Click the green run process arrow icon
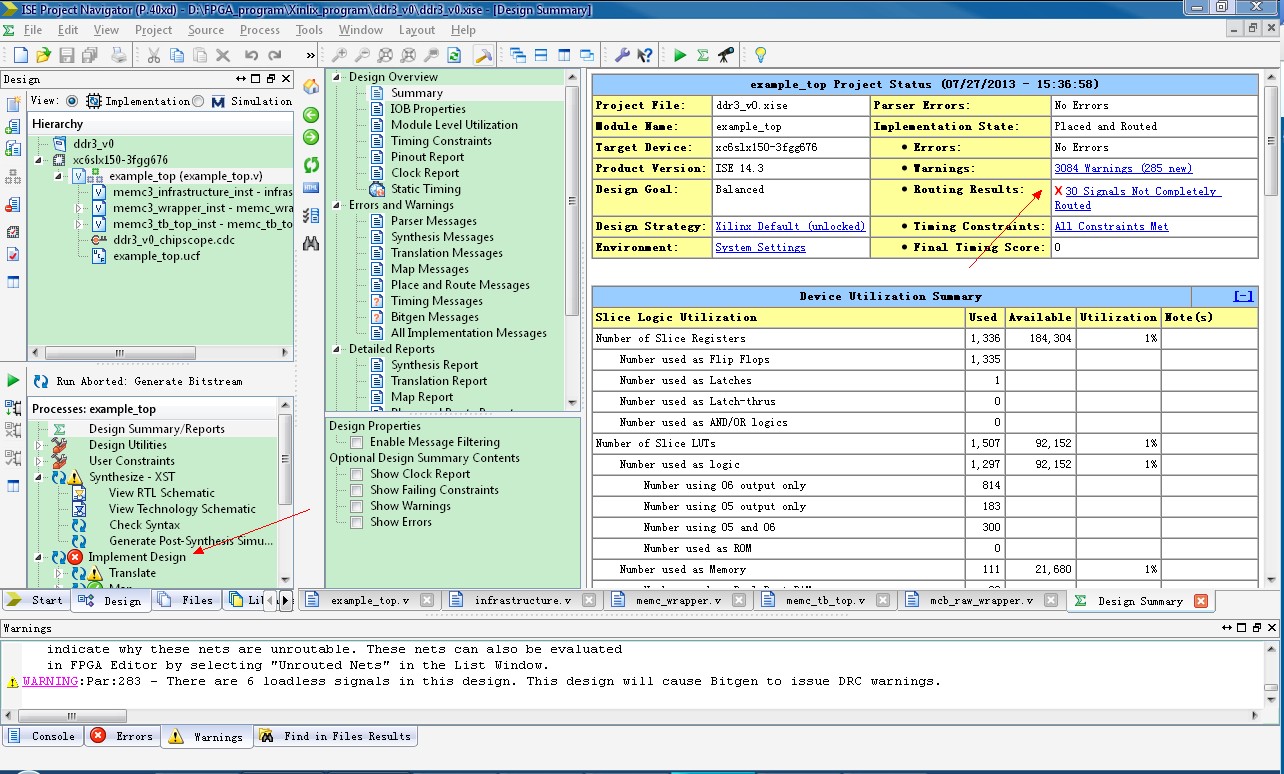The image size is (1284, 774). [13, 380]
